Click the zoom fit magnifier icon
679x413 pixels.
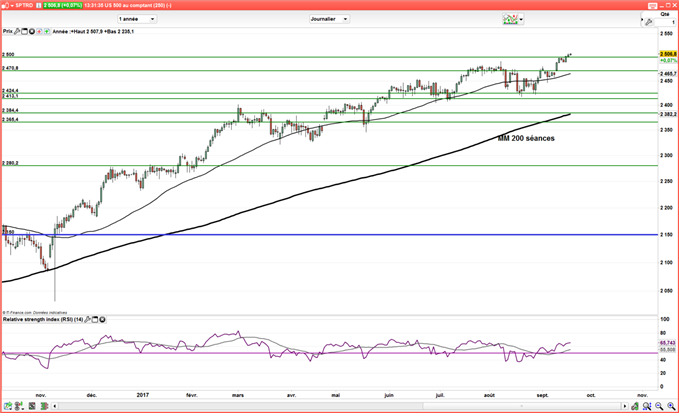647,406
